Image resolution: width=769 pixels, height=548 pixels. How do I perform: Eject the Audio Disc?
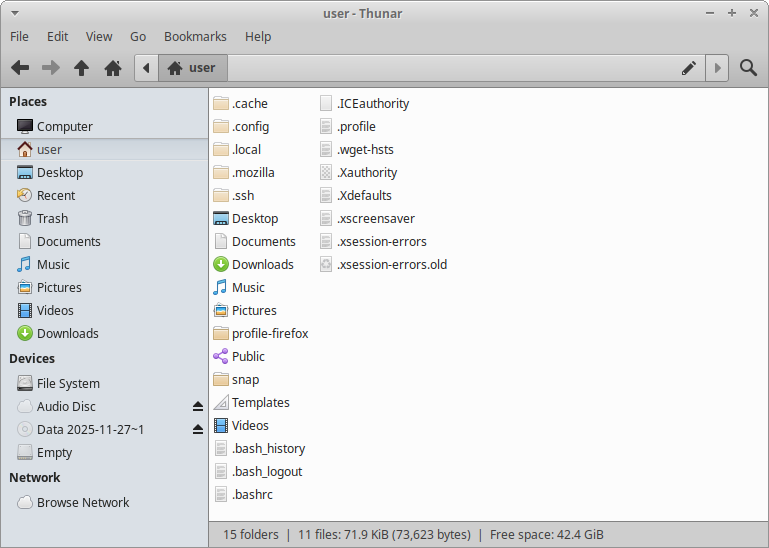point(198,406)
